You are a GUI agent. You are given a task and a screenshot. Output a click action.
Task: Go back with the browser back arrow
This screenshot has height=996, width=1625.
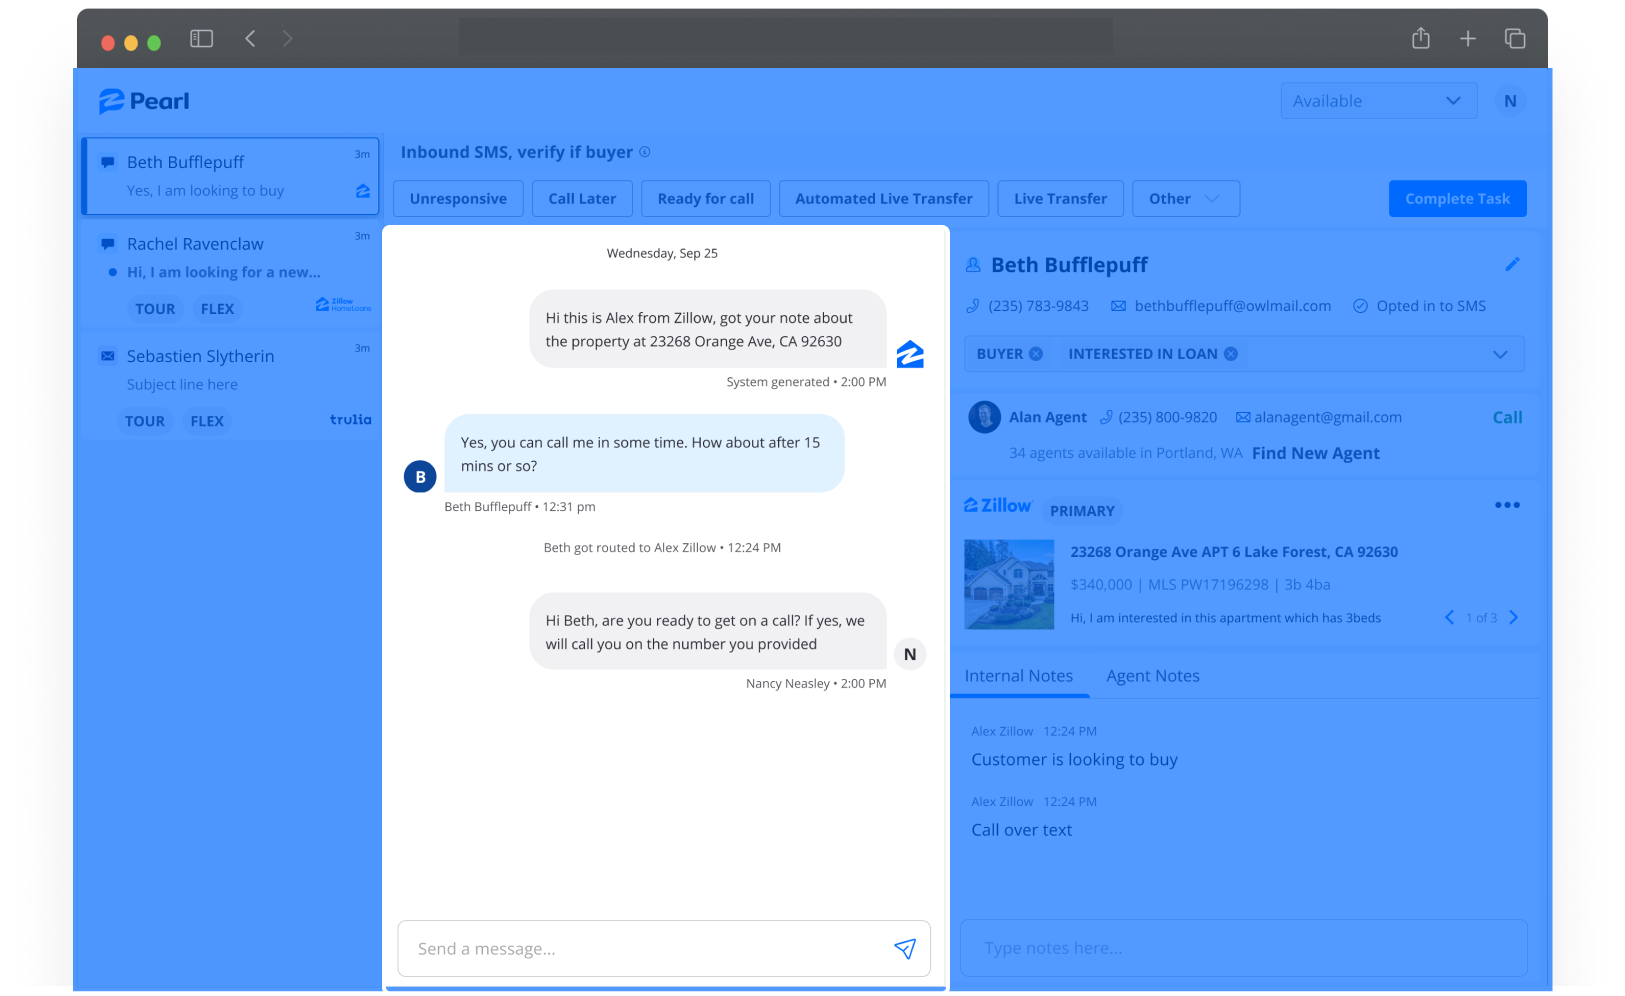(250, 39)
